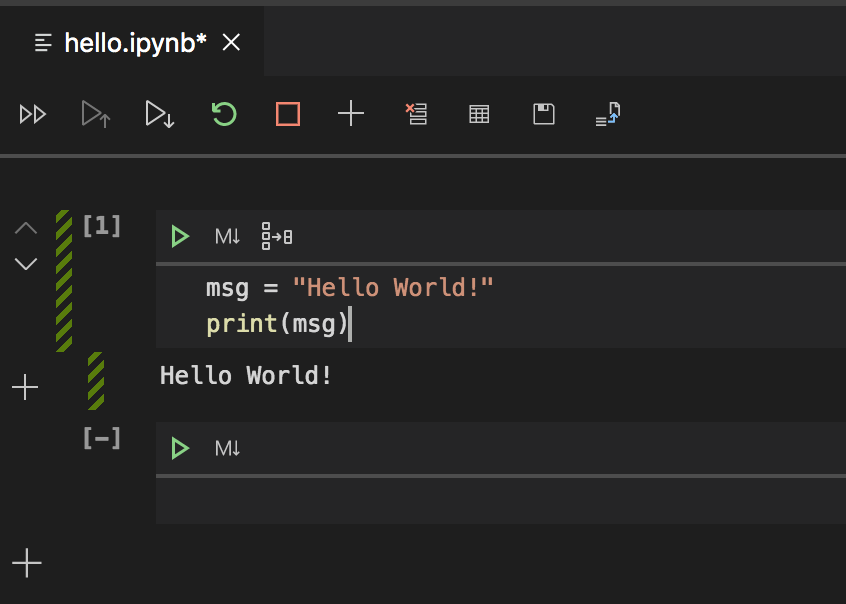Switch second cell to Markdown
Image resolution: width=846 pixels, height=604 pixels.
click(228, 448)
